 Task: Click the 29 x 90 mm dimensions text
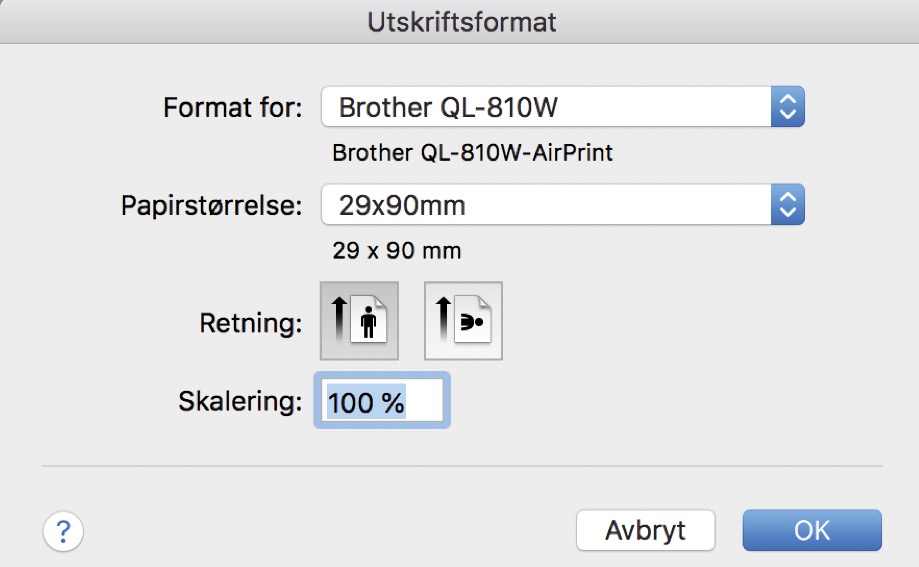[x=397, y=251]
